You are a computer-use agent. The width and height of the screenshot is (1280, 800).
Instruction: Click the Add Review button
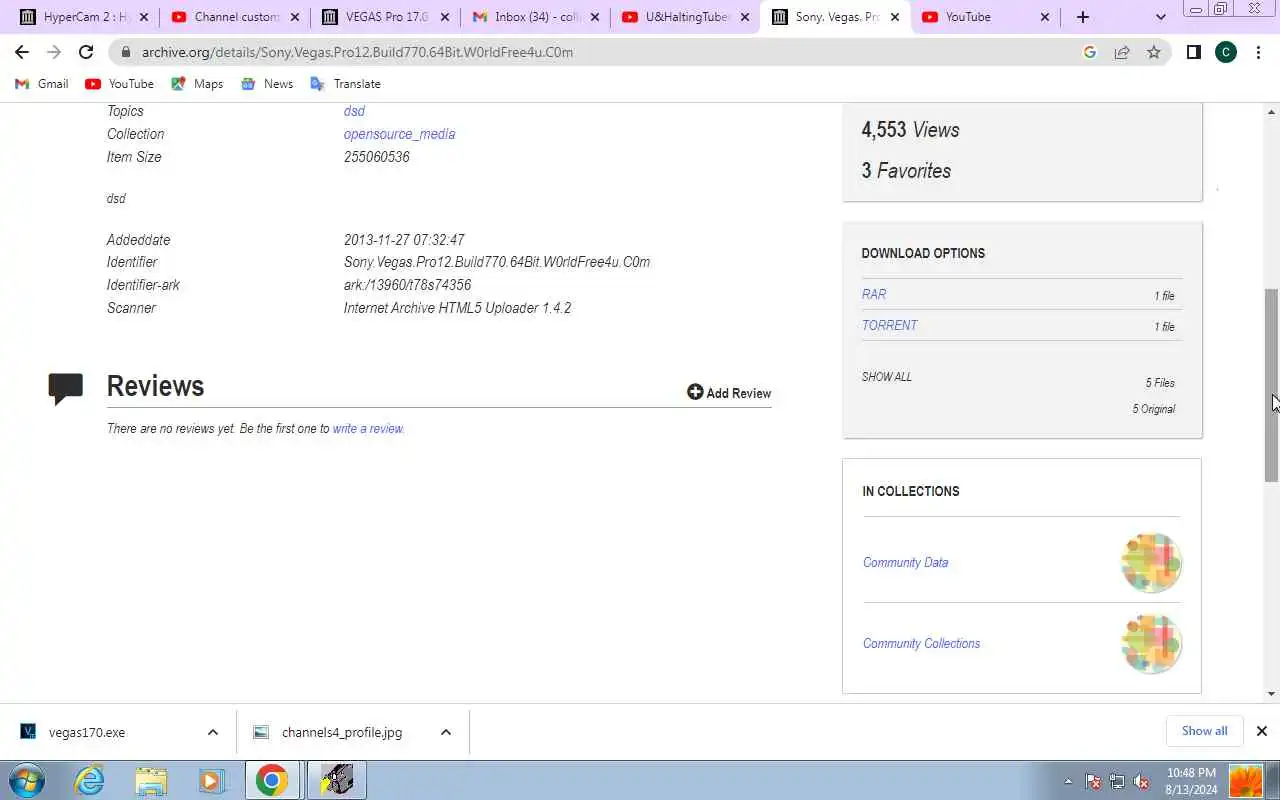(729, 393)
